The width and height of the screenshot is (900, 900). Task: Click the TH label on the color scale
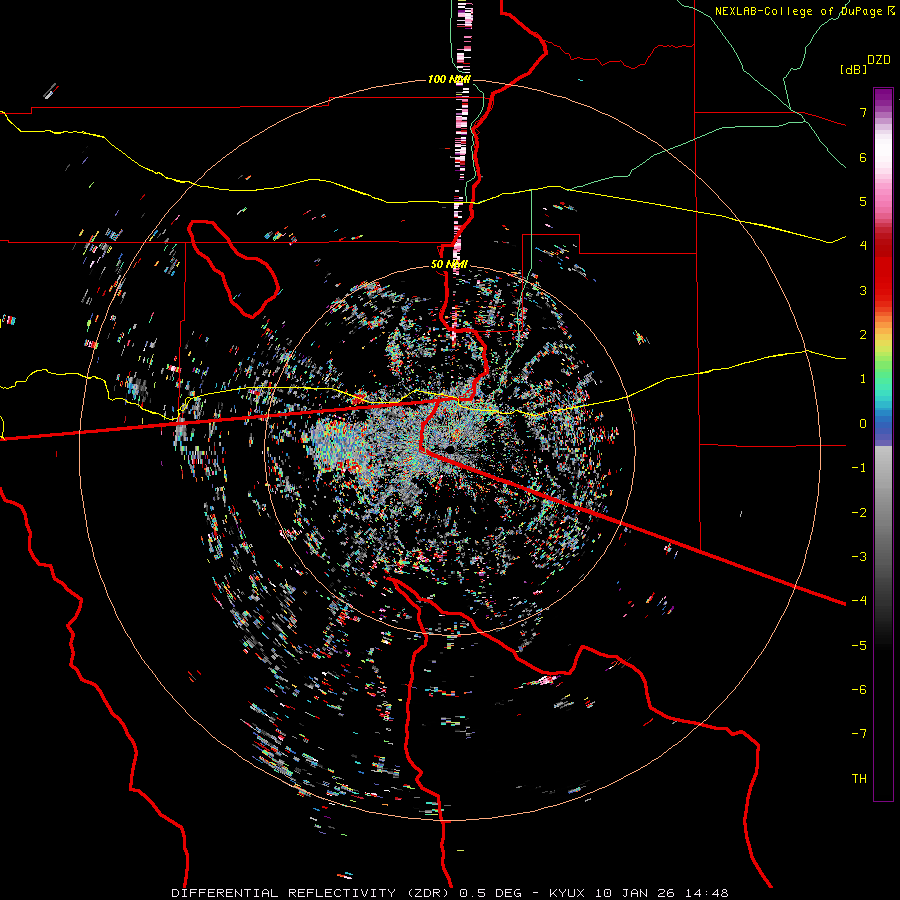point(859,779)
